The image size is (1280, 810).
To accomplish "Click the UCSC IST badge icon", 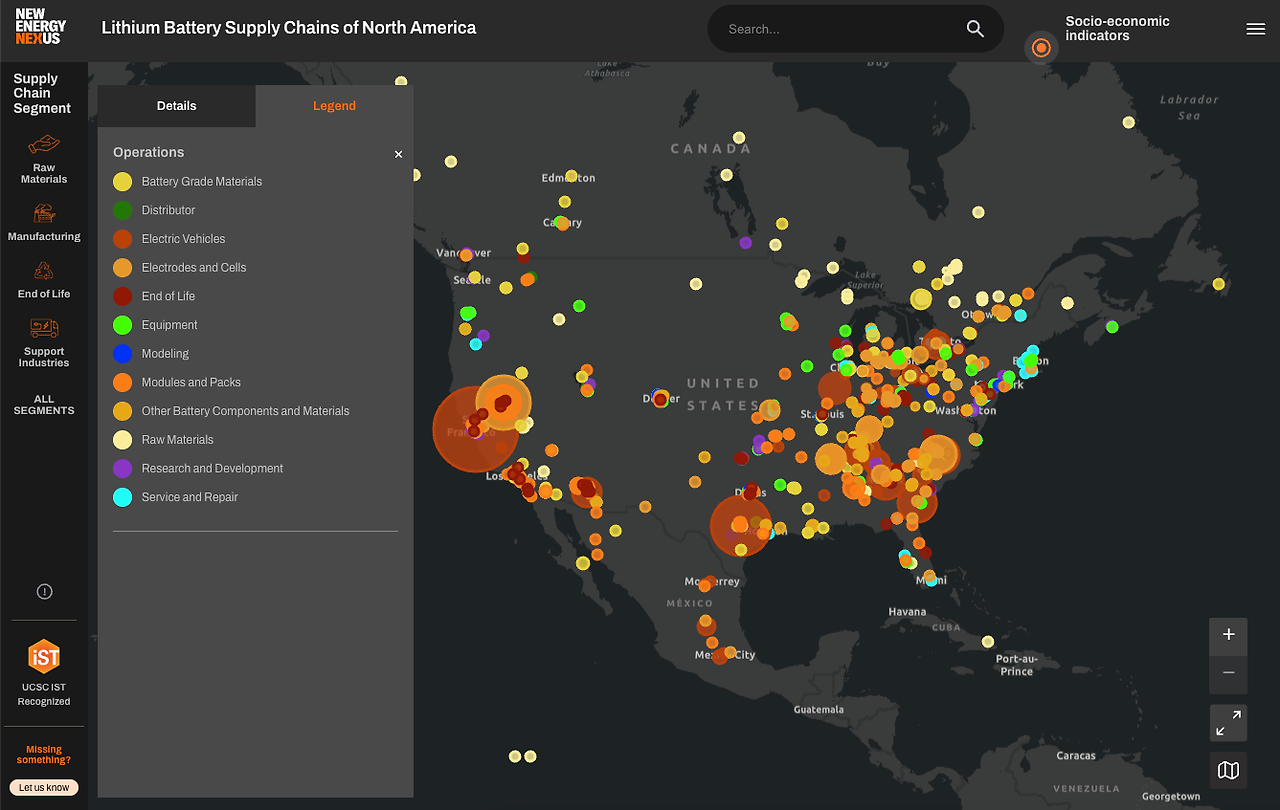I will (x=44, y=657).
